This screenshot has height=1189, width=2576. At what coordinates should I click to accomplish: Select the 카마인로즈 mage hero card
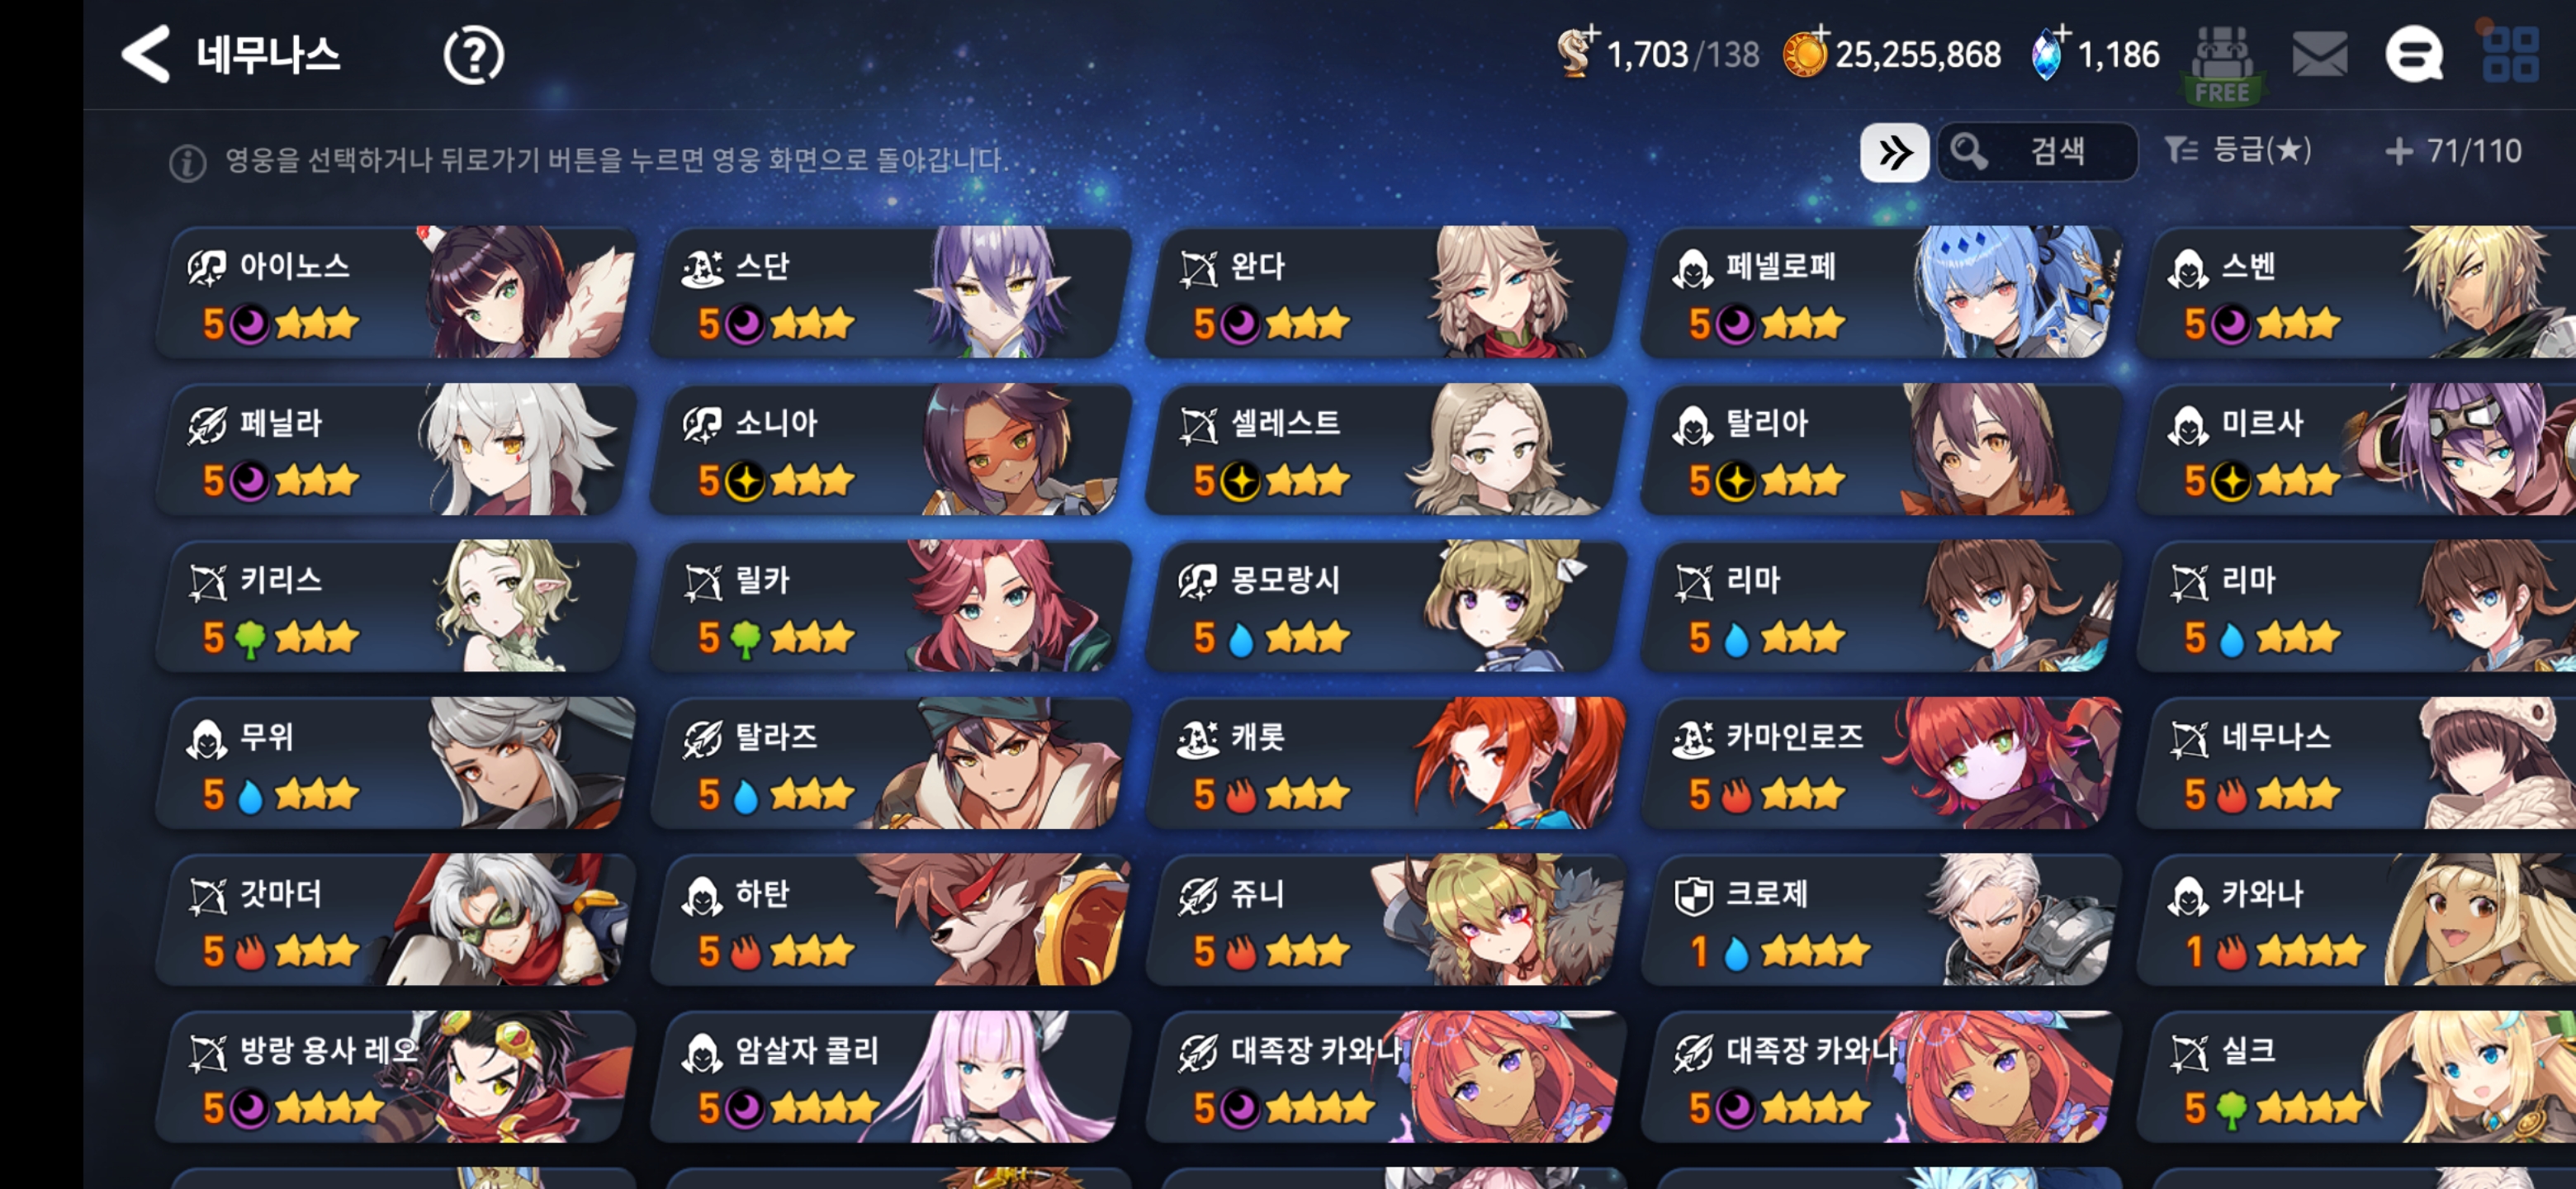[1883, 763]
